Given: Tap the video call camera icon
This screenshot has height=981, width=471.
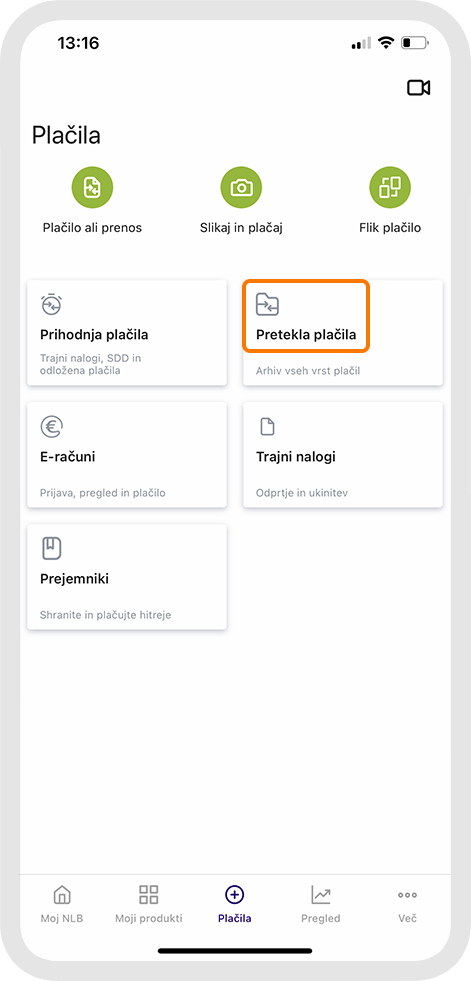Looking at the screenshot, I should tap(418, 88).
